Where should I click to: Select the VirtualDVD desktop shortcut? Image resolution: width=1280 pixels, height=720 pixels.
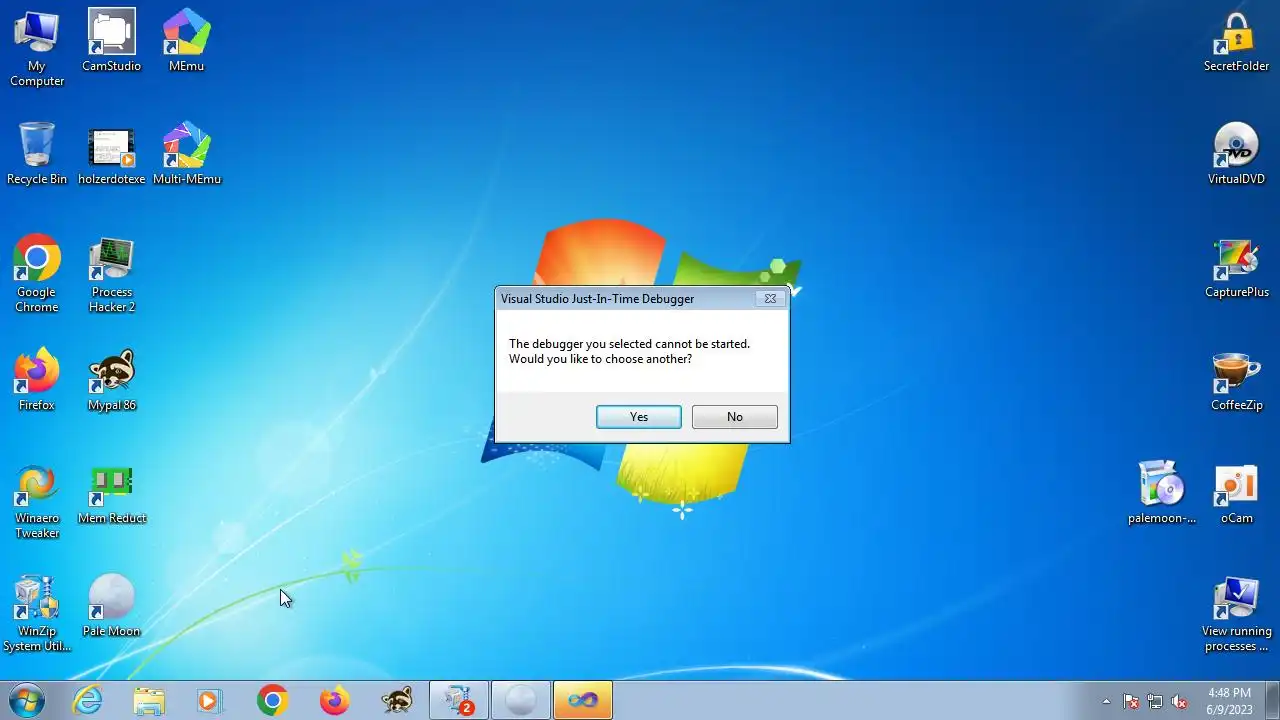1237,154
